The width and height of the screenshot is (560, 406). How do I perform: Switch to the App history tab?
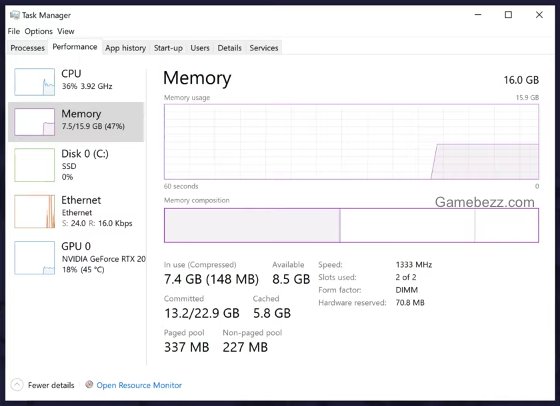(125, 48)
